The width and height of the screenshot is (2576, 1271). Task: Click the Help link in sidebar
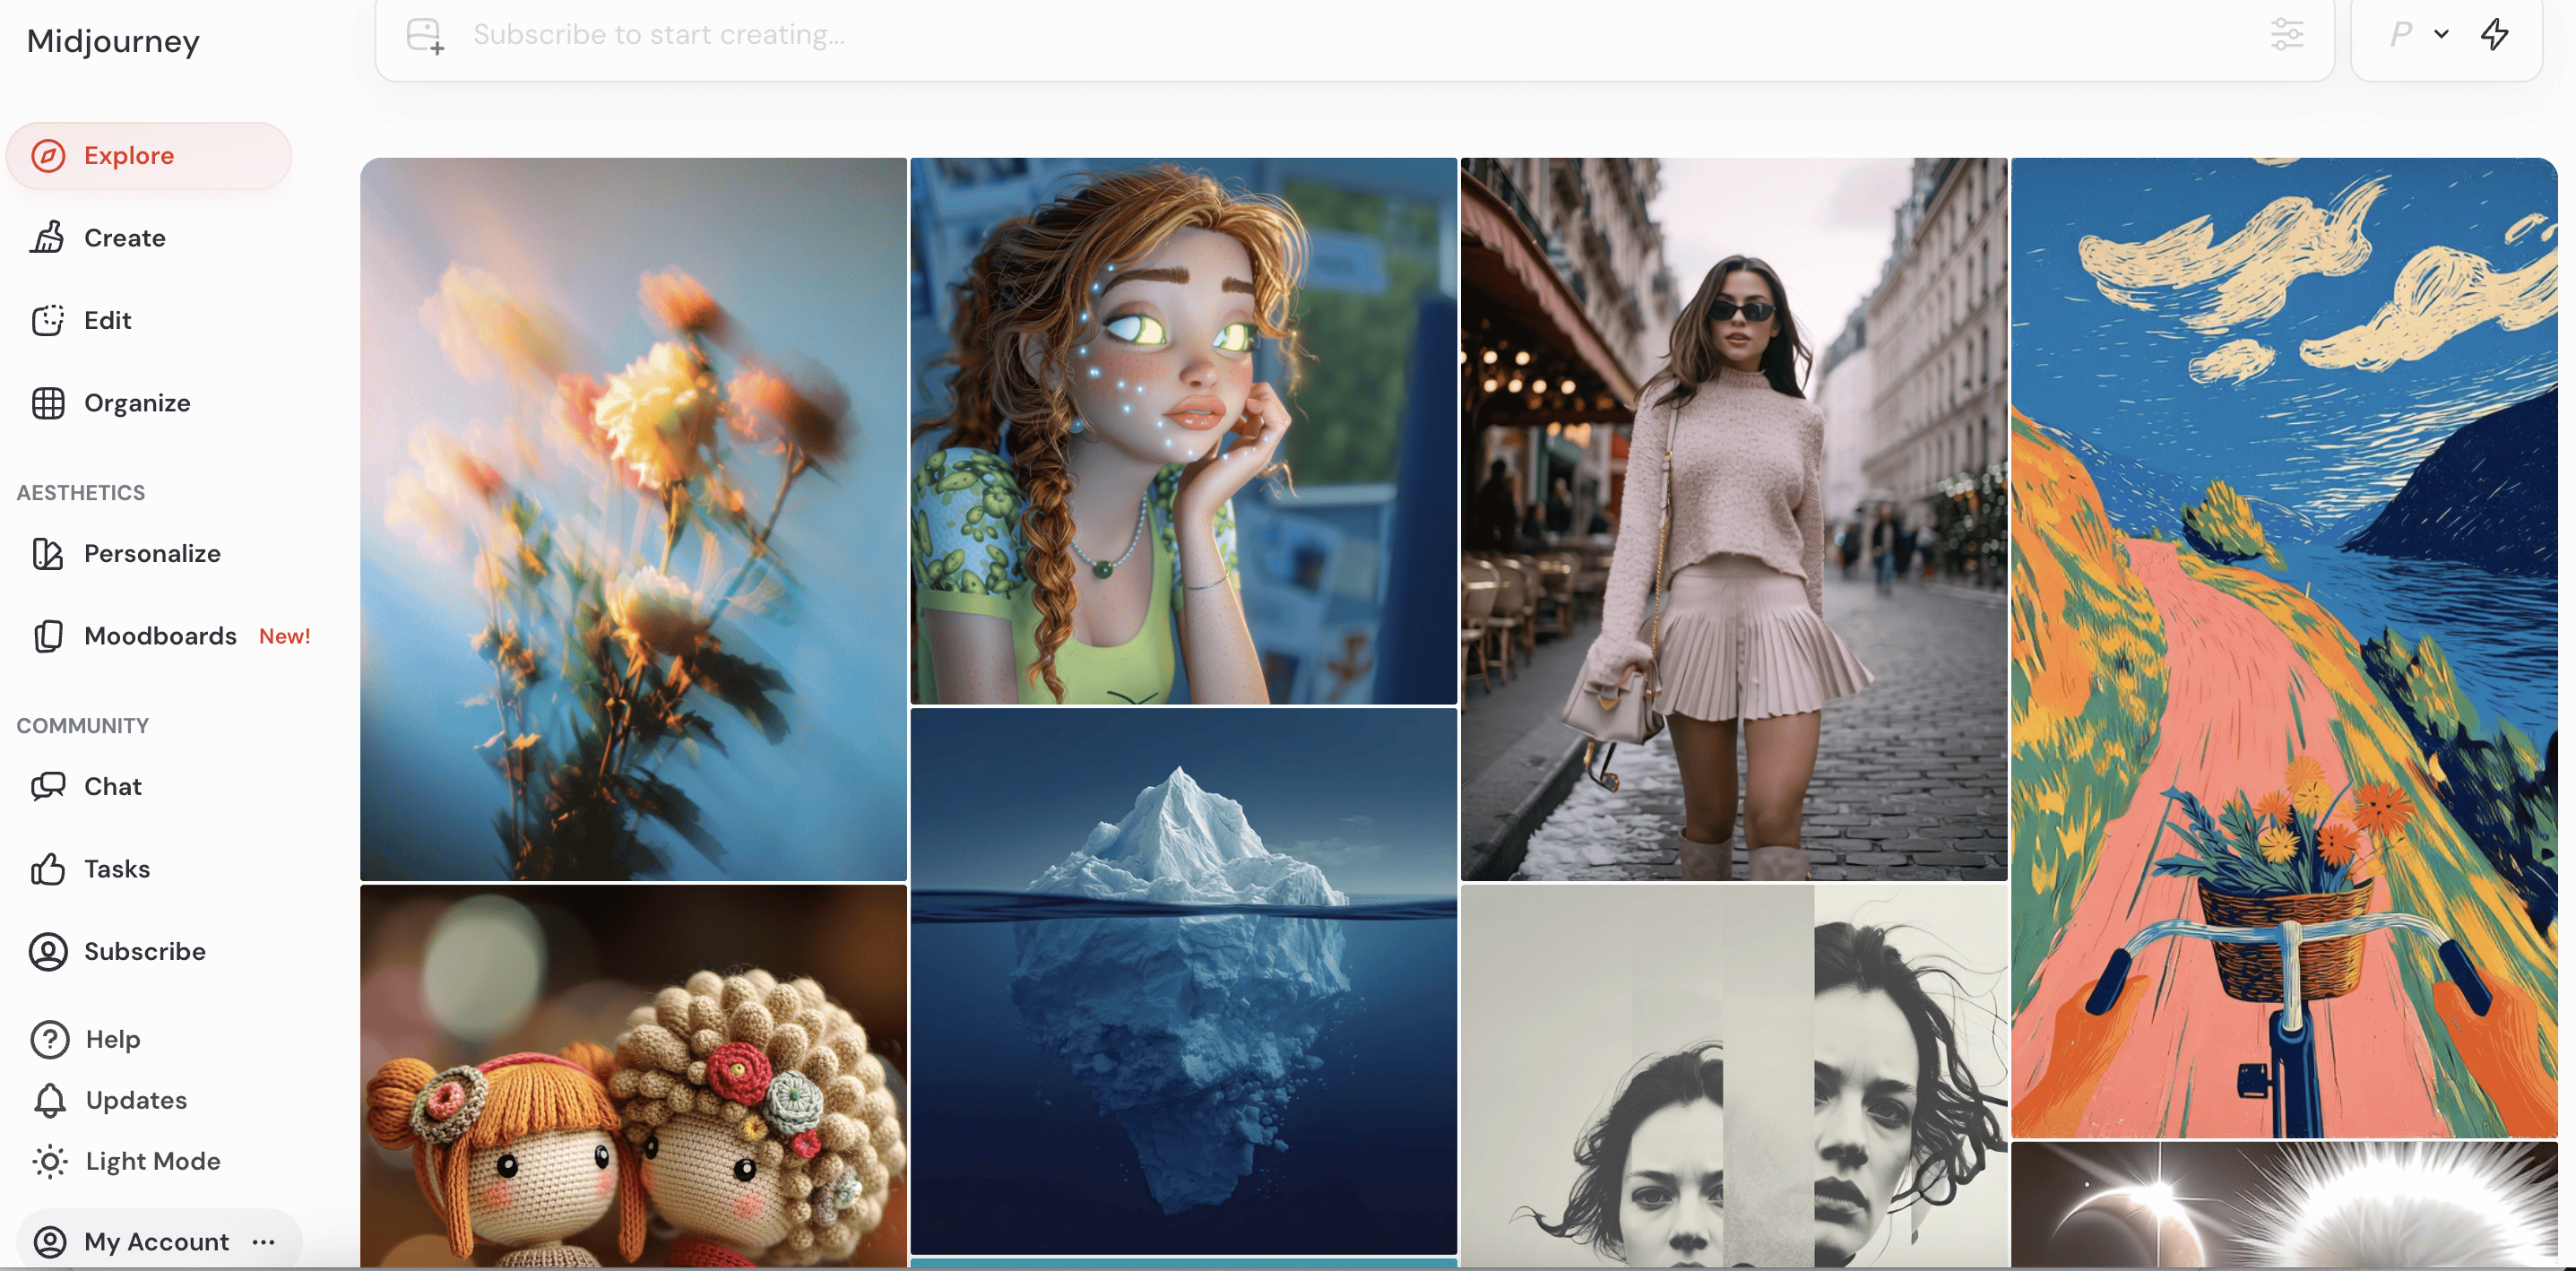pyautogui.click(x=112, y=1039)
